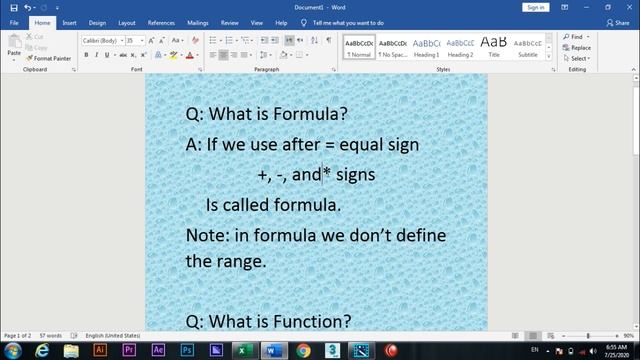Click the Save icon in quick access toolbar
The height and width of the screenshot is (360, 640).
point(14,8)
